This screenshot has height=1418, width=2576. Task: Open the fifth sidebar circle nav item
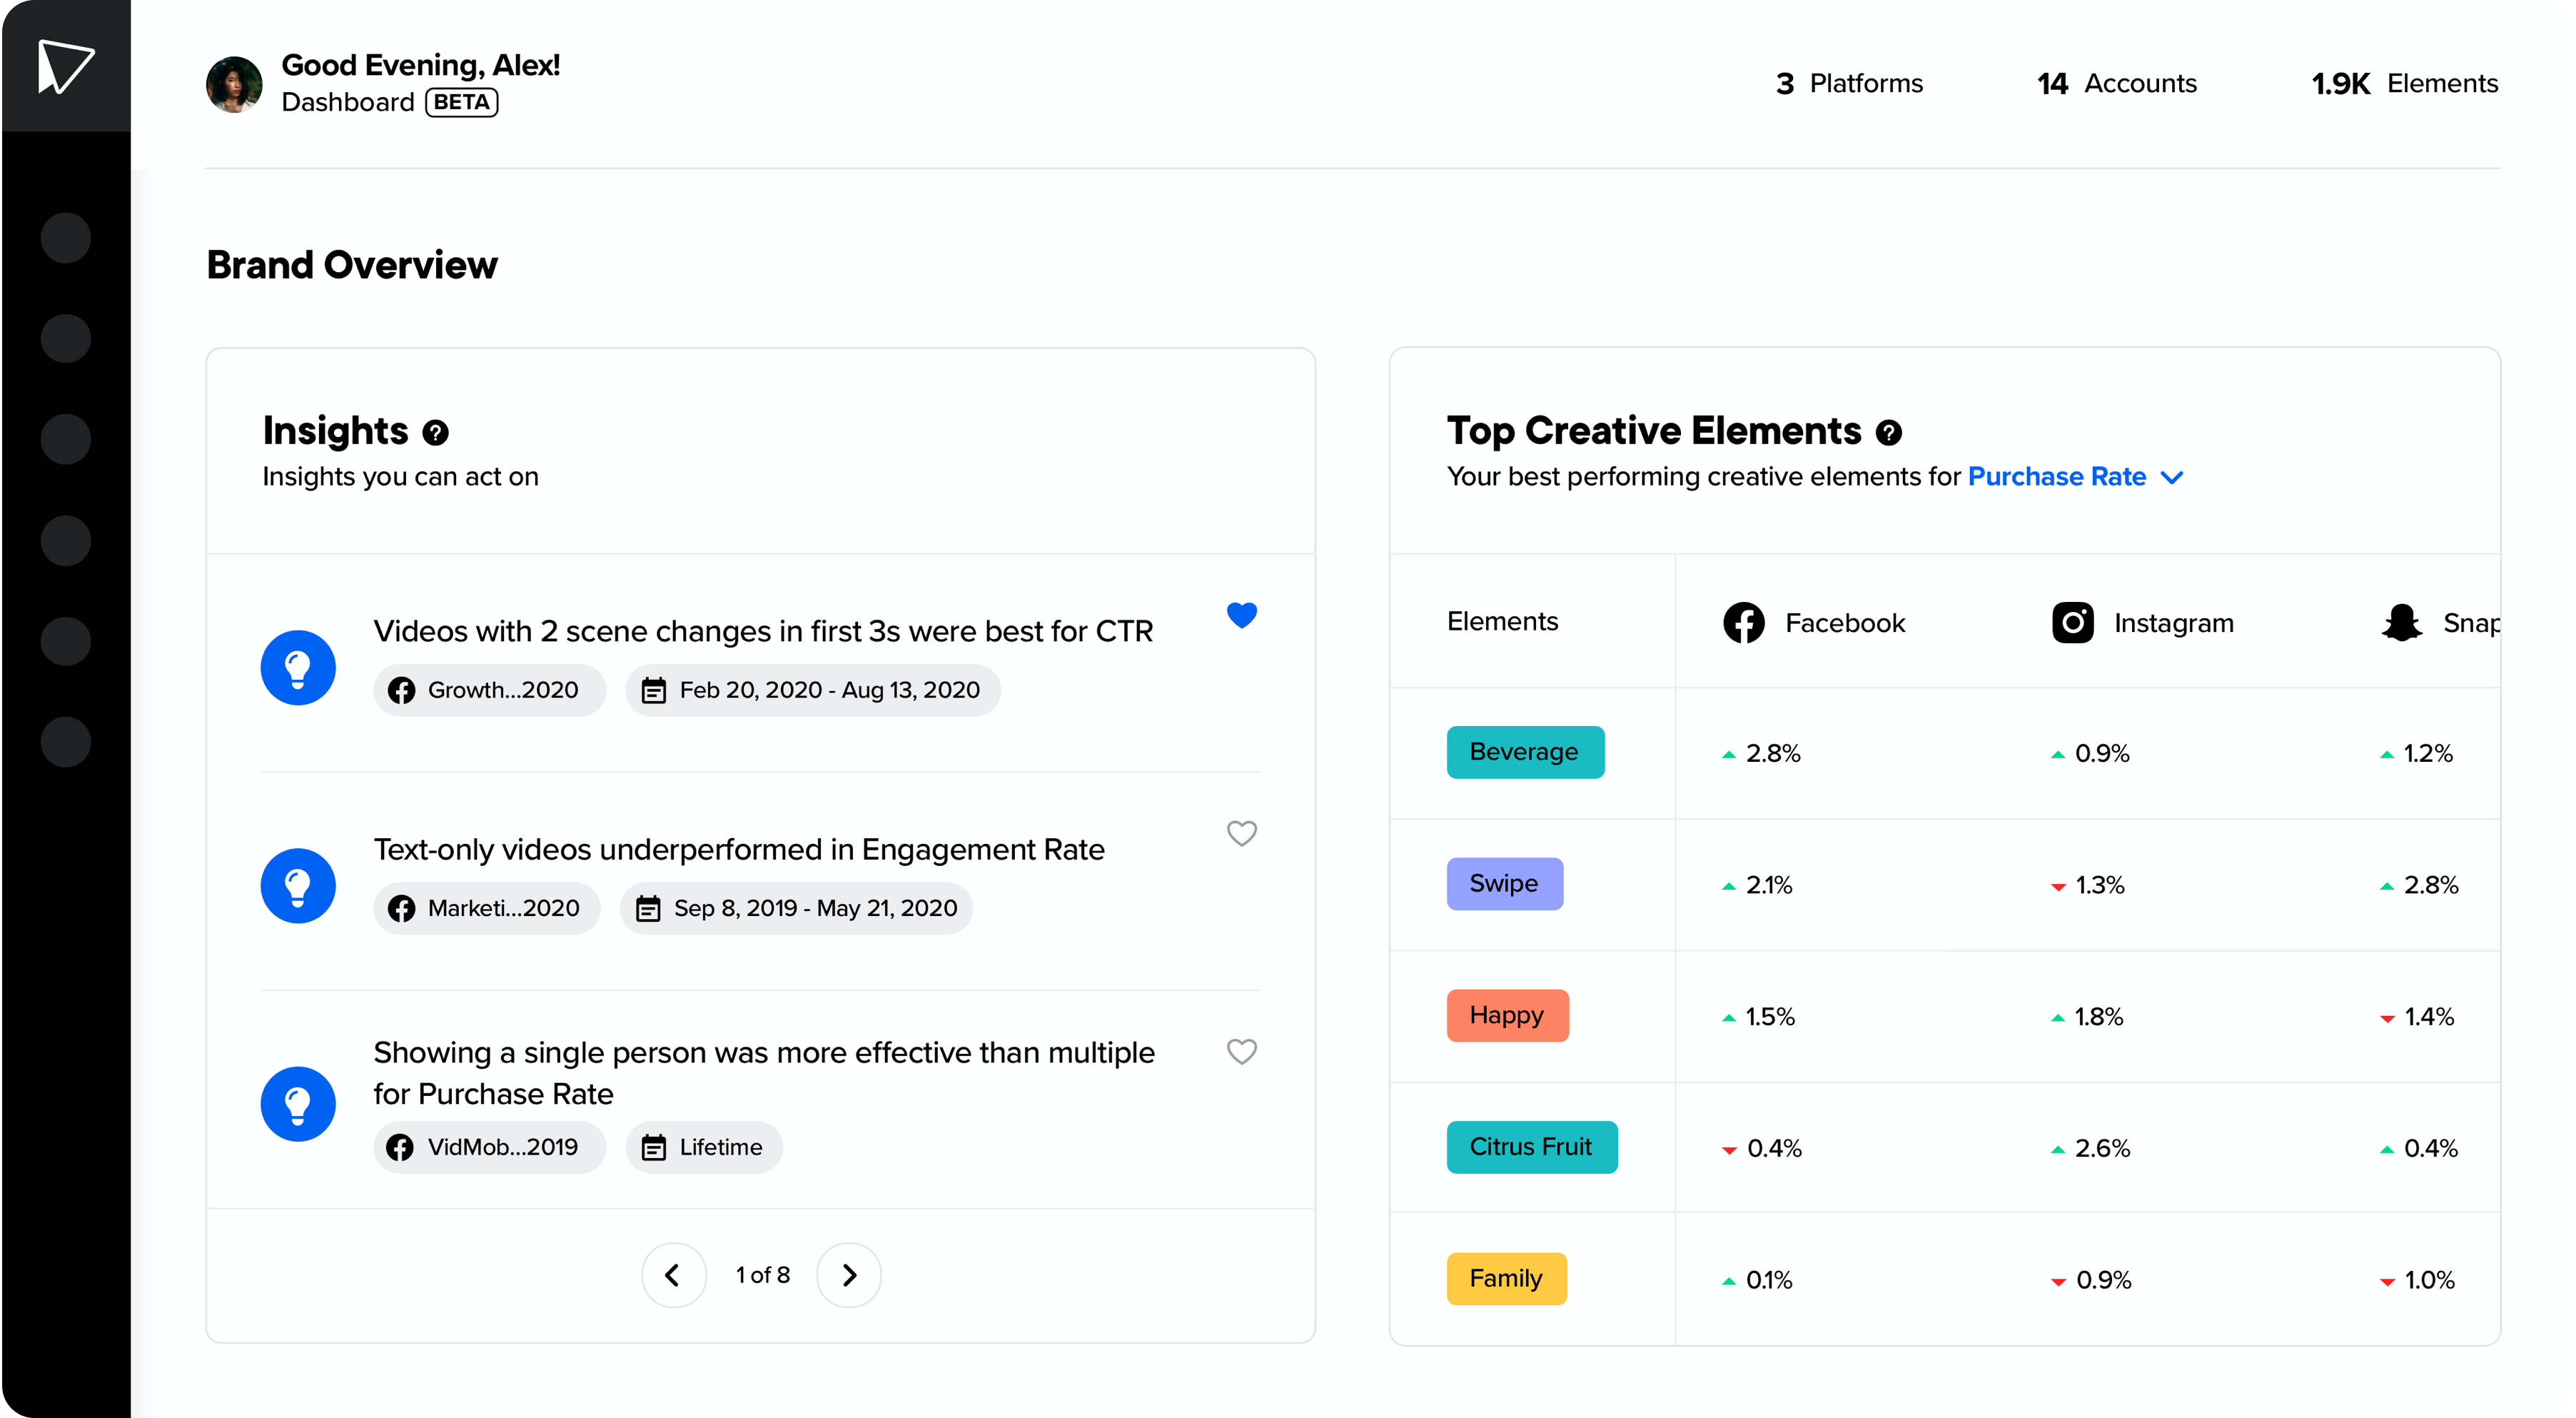[66, 641]
